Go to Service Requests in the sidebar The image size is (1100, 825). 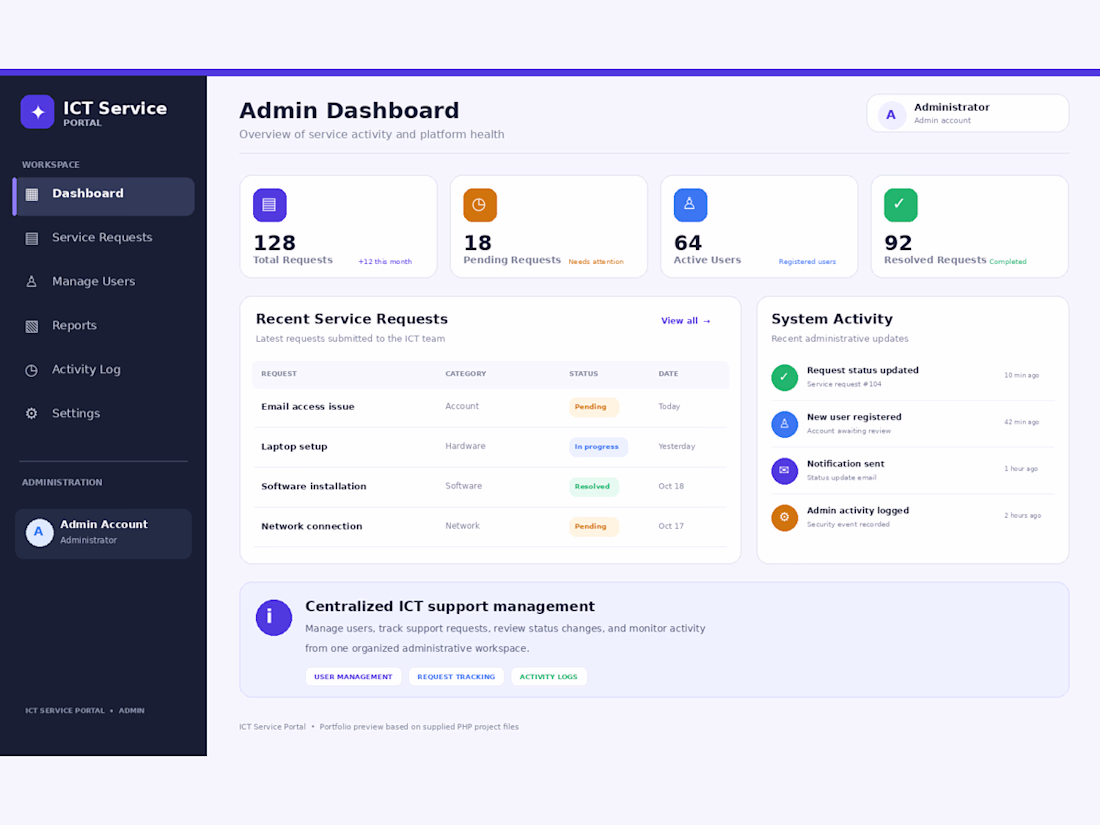[104, 238]
